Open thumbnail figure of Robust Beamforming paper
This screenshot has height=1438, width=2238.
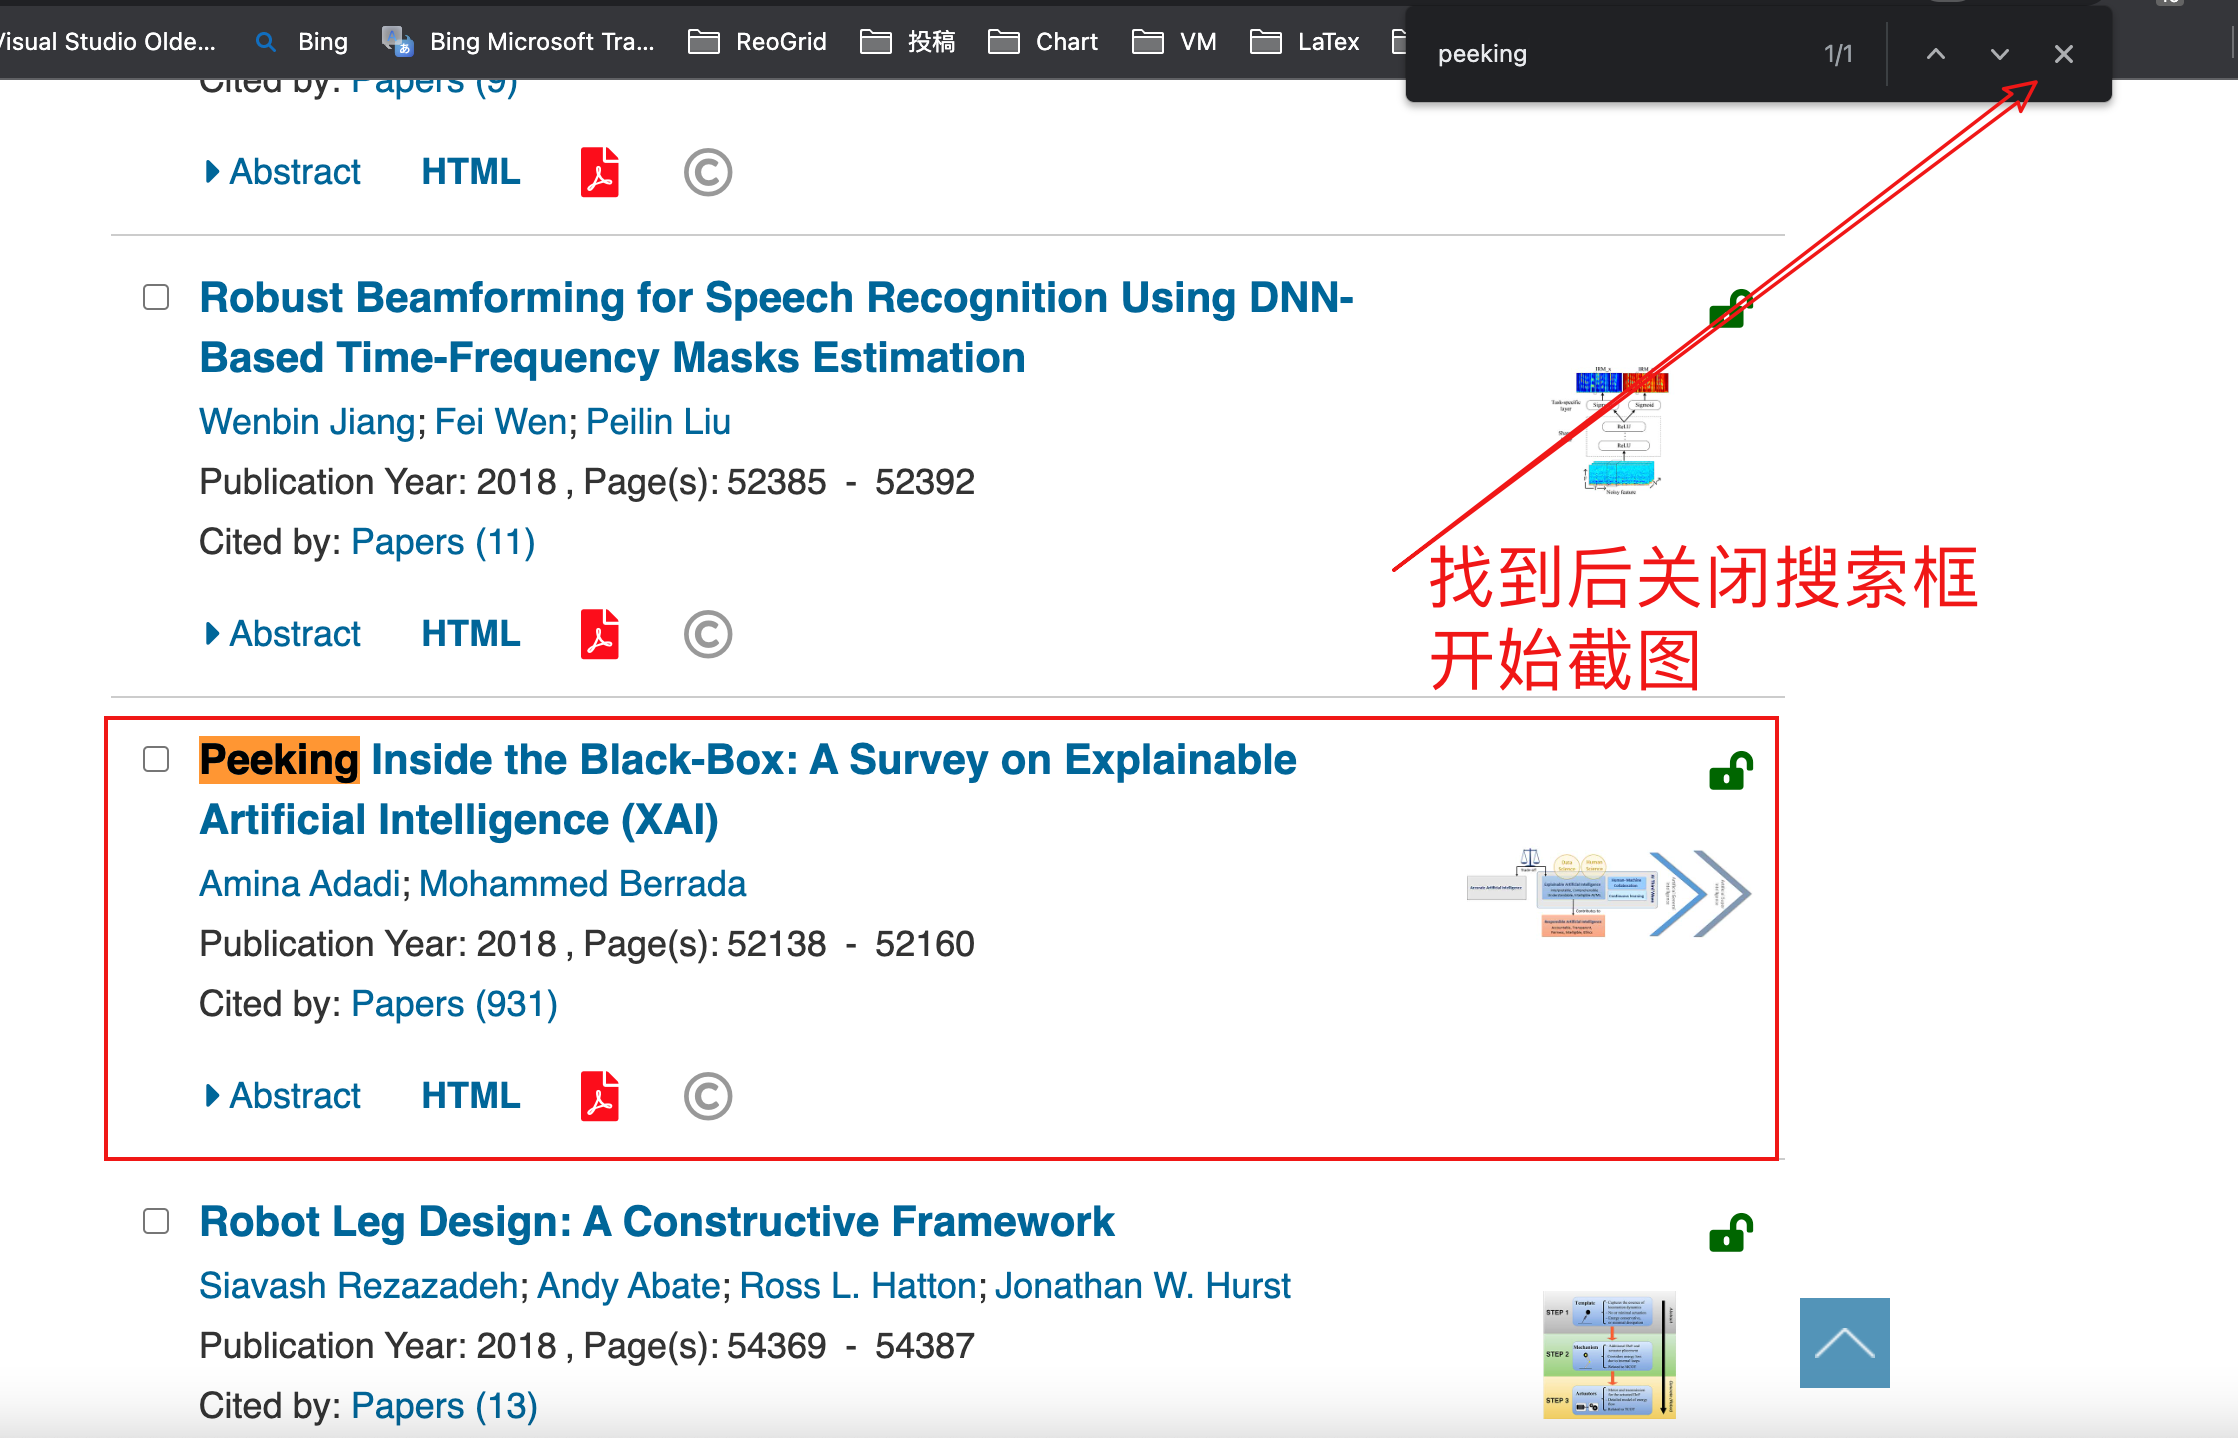pyautogui.click(x=1610, y=431)
